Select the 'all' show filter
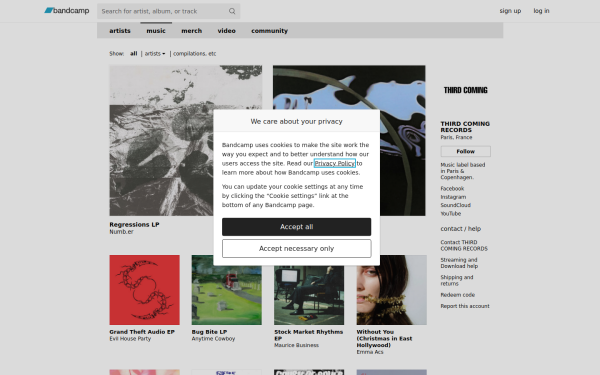 pyautogui.click(x=134, y=54)
